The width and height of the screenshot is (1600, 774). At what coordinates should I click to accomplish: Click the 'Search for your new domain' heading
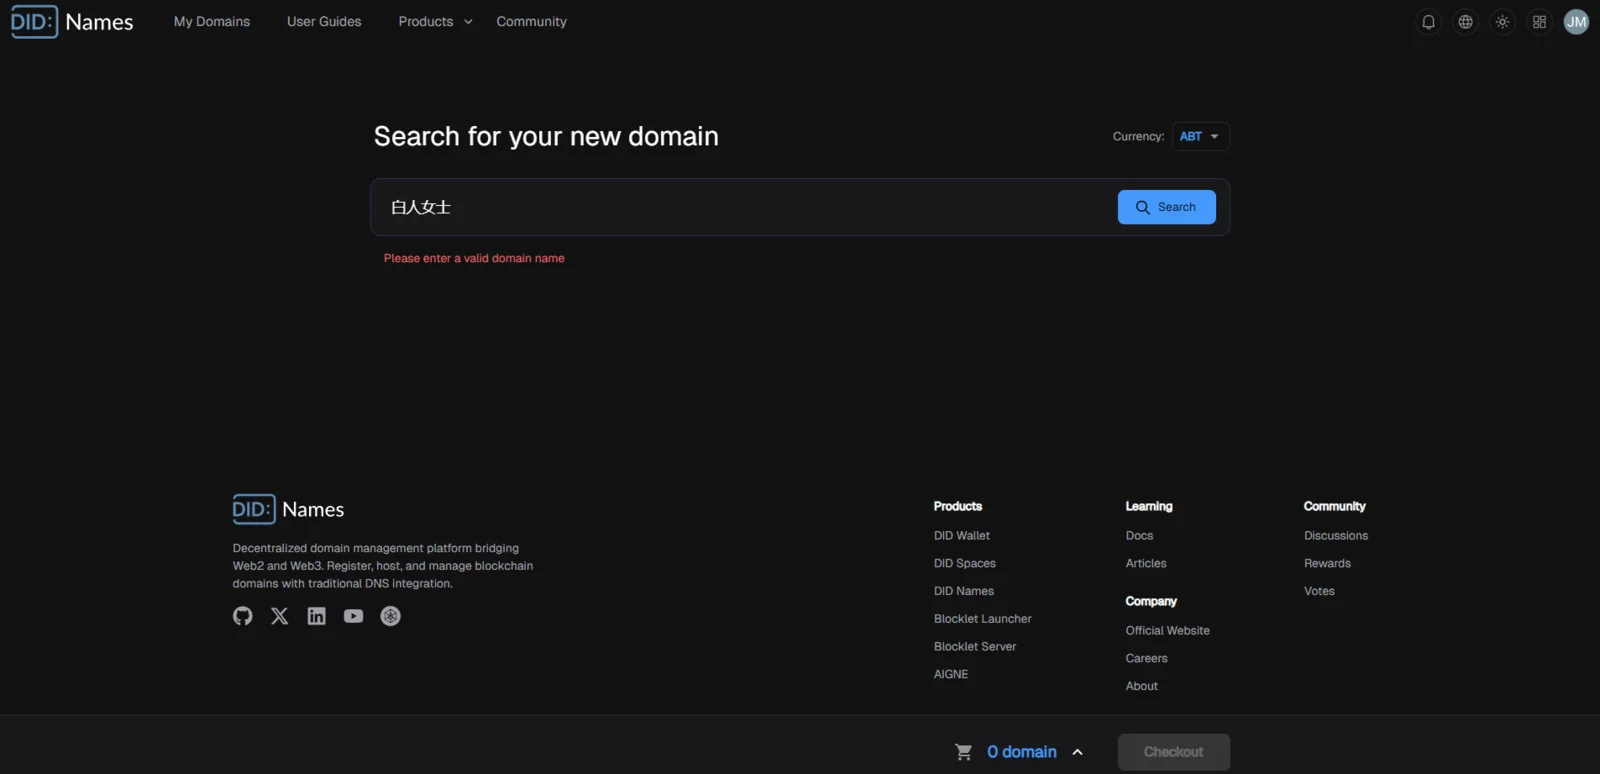point(546,136)
